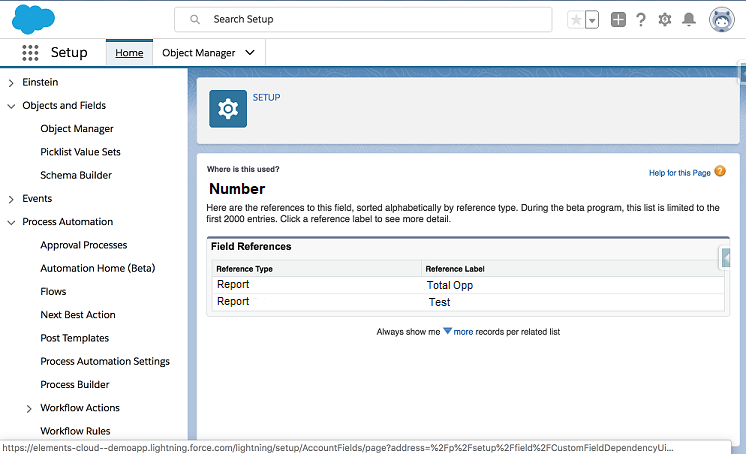Click the Help for this Page link

pos(679,173)
